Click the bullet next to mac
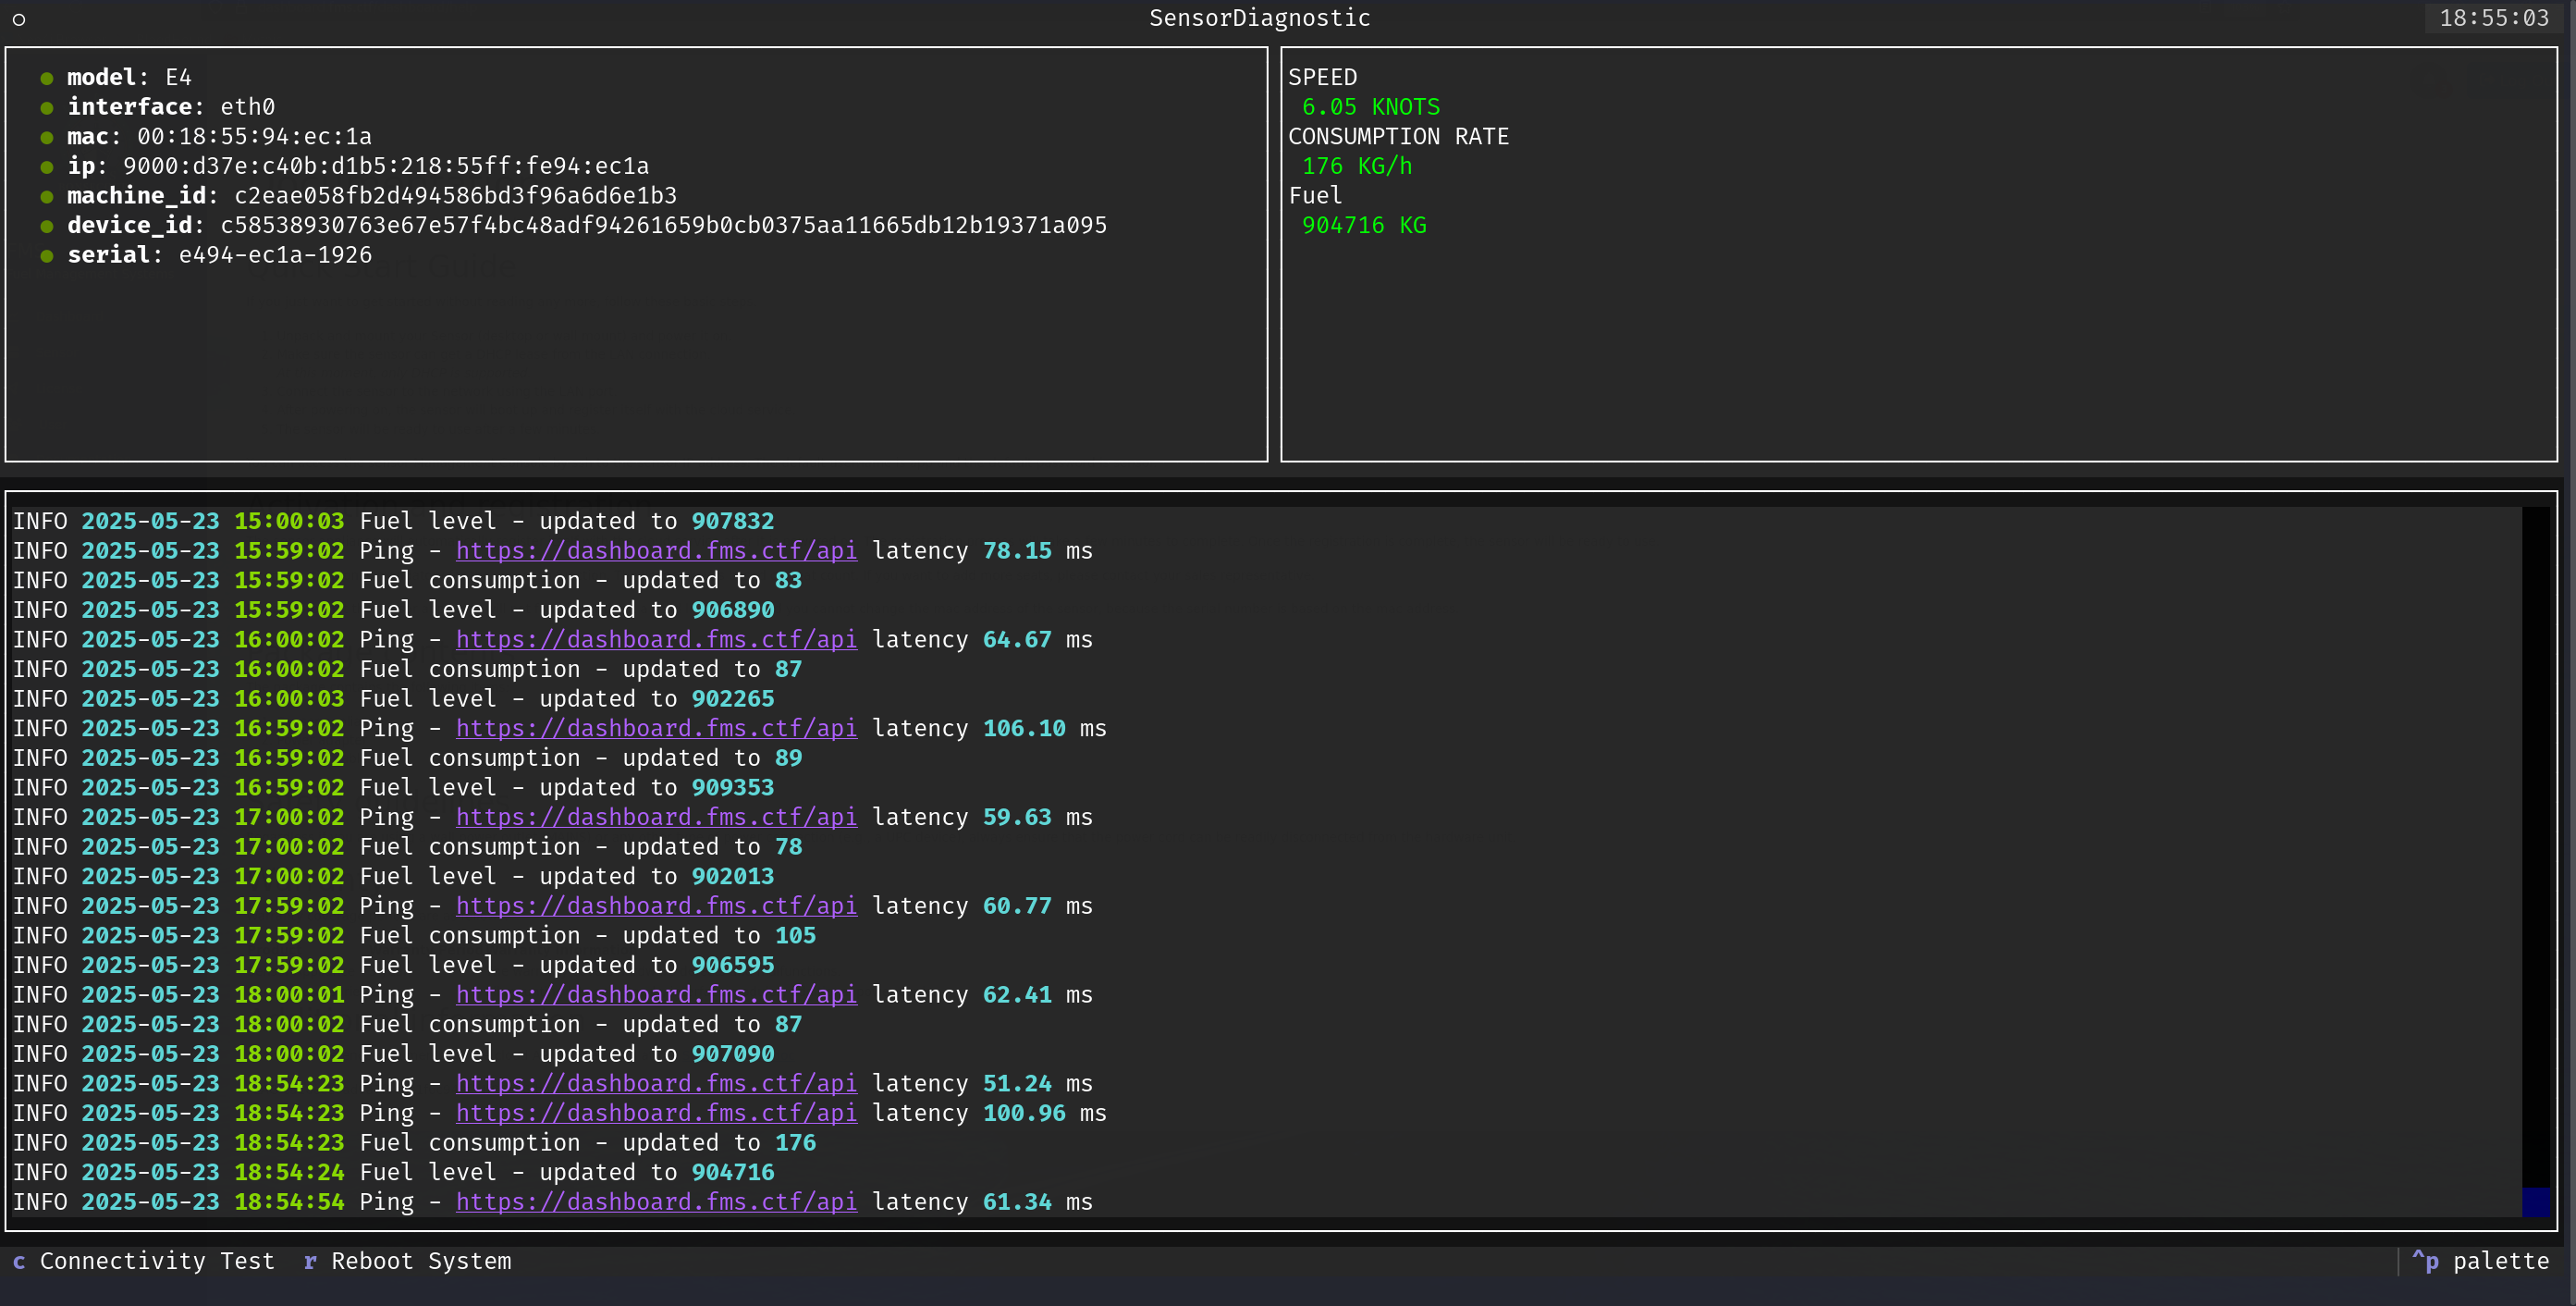 [x=47, y=137]
